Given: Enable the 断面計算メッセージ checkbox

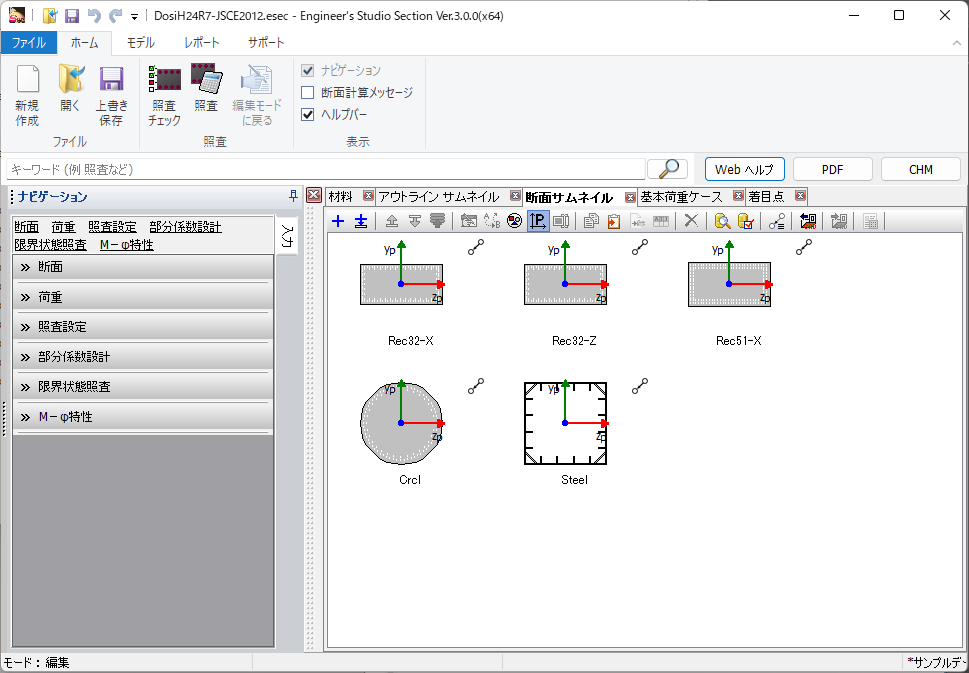Looking at the screenshot, I should coord(308,92).
